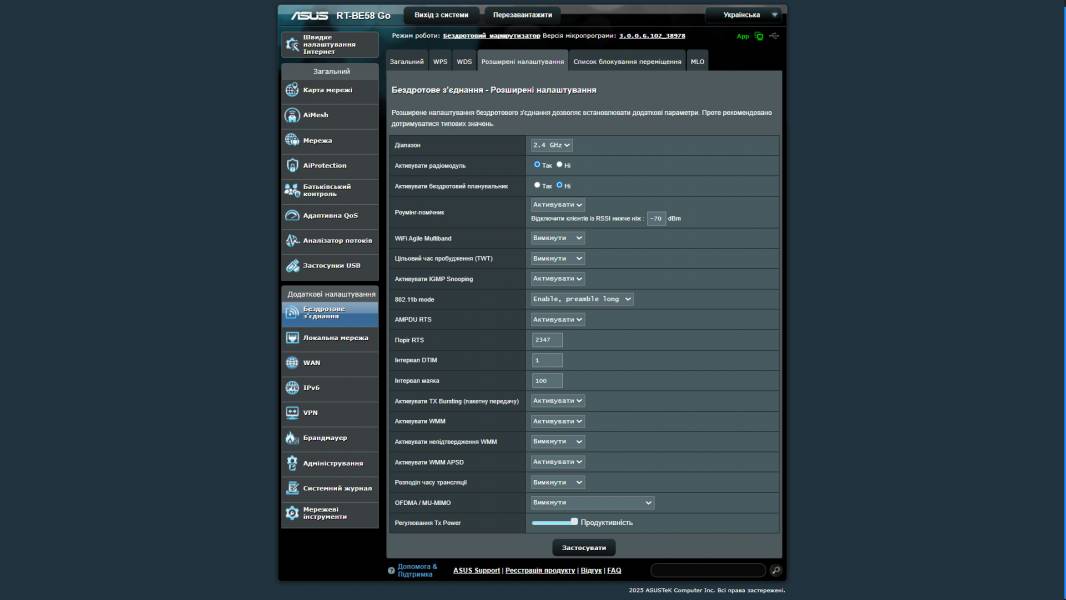Expand the 802.11b mode dropdown
The height and width of the screenshot is (600, 1066).
coord(582,299)
